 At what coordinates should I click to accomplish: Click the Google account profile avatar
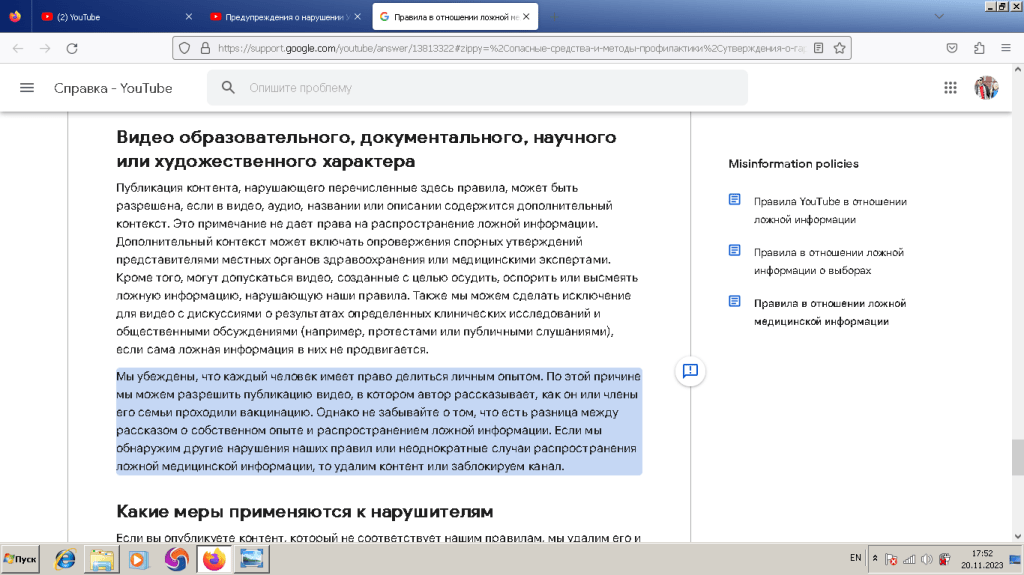(986, 88)
